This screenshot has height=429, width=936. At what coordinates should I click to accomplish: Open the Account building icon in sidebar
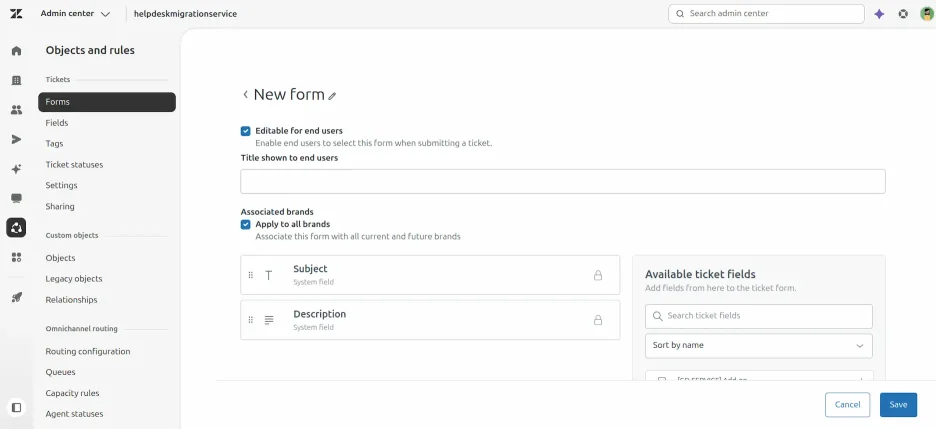(16, 80)
